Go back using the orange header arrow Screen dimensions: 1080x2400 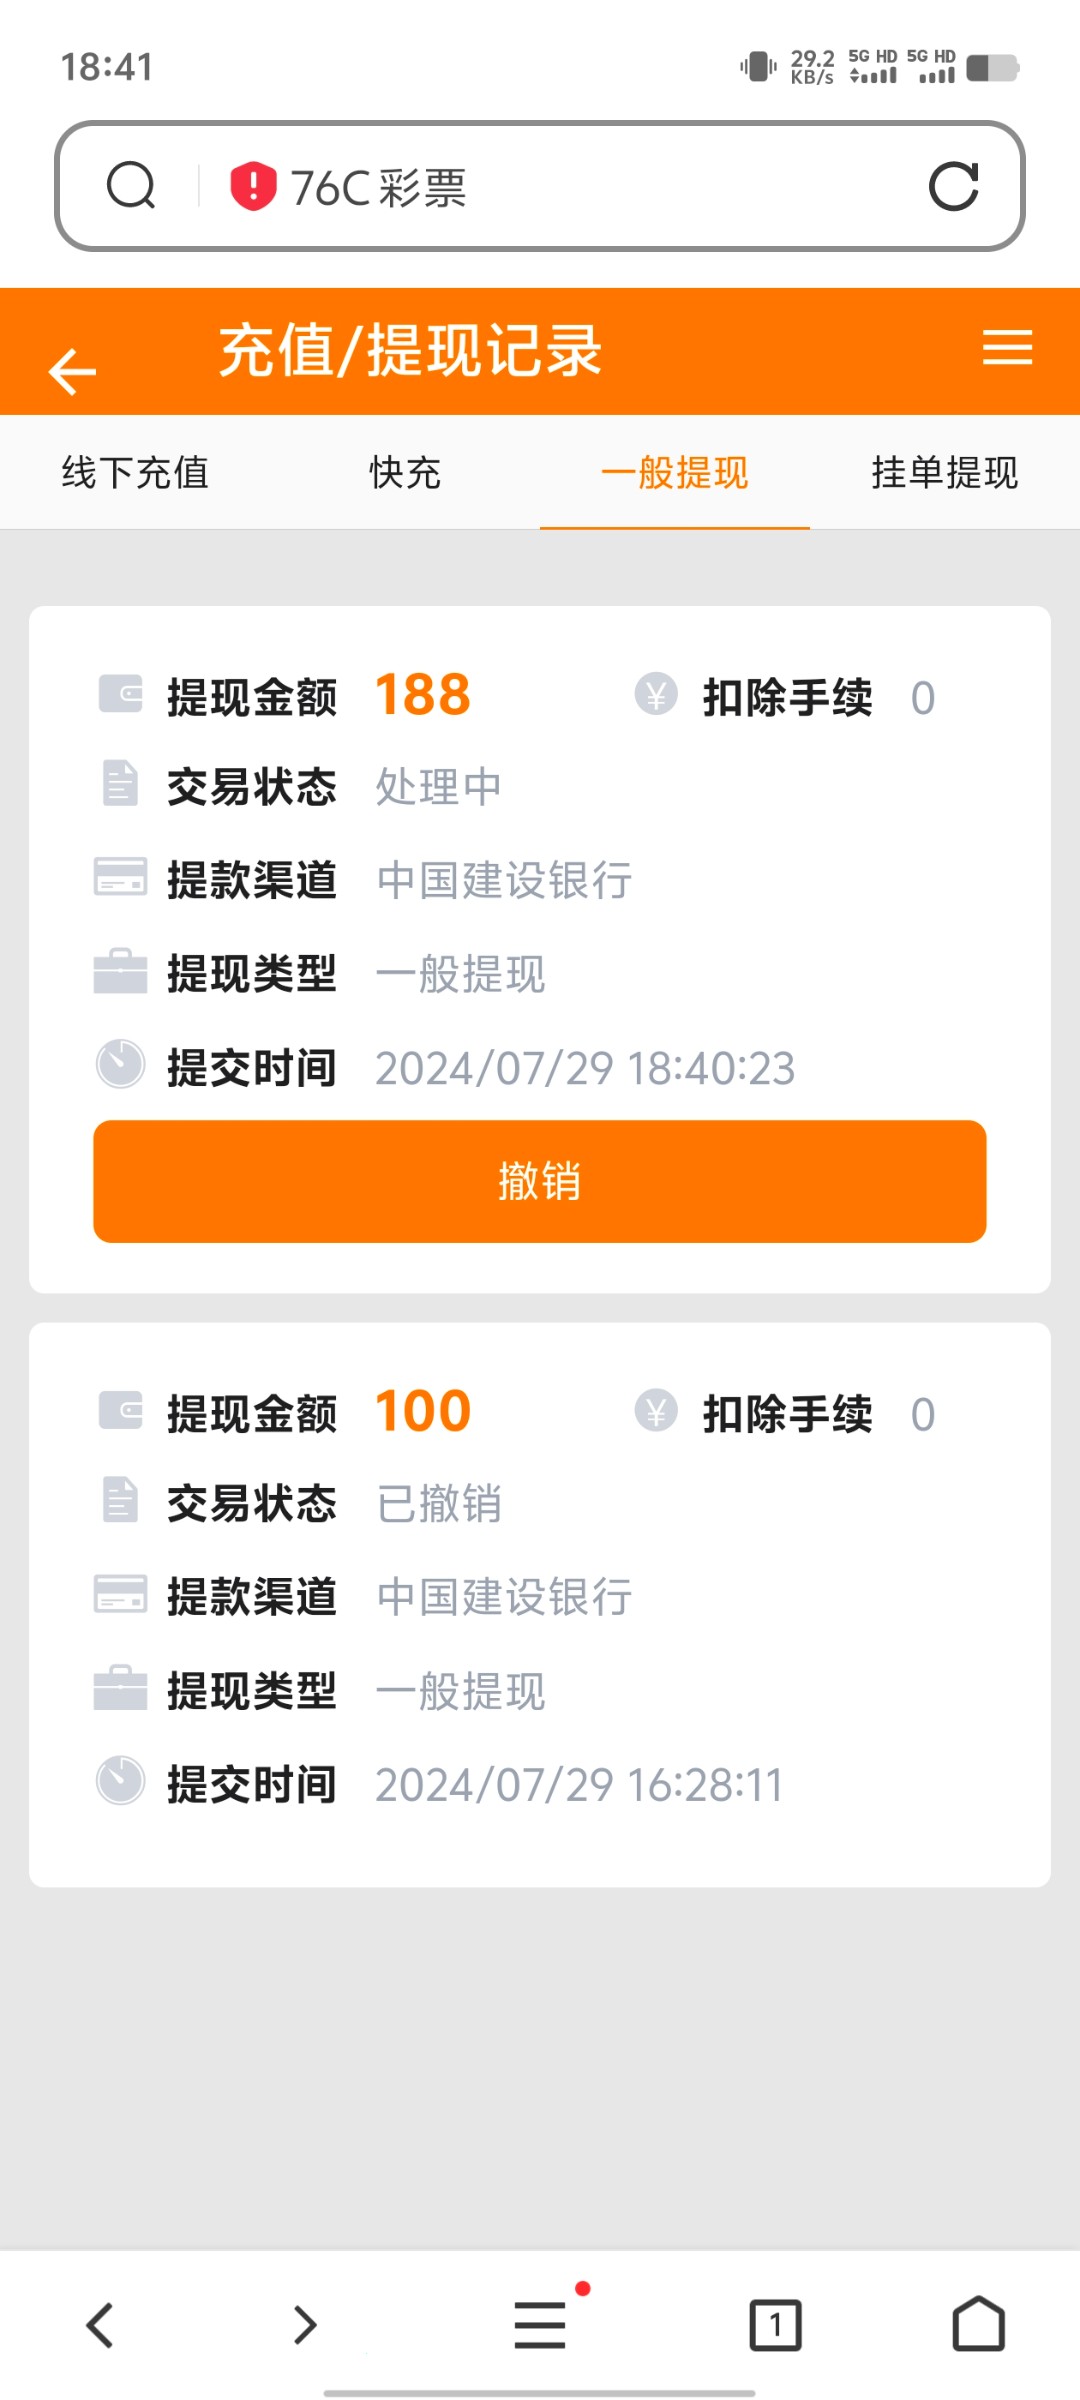coord(72,372)
